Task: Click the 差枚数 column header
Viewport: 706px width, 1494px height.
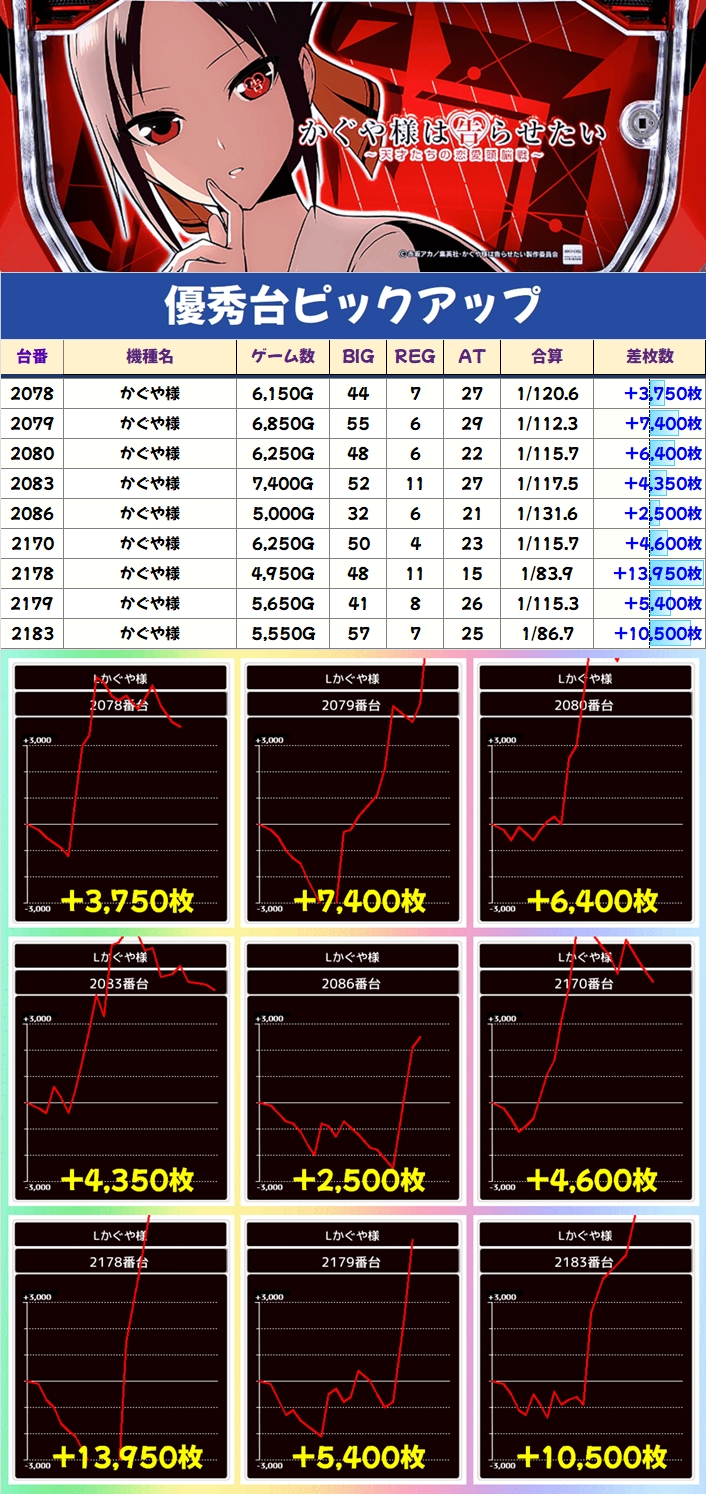Action: point(649,357)
